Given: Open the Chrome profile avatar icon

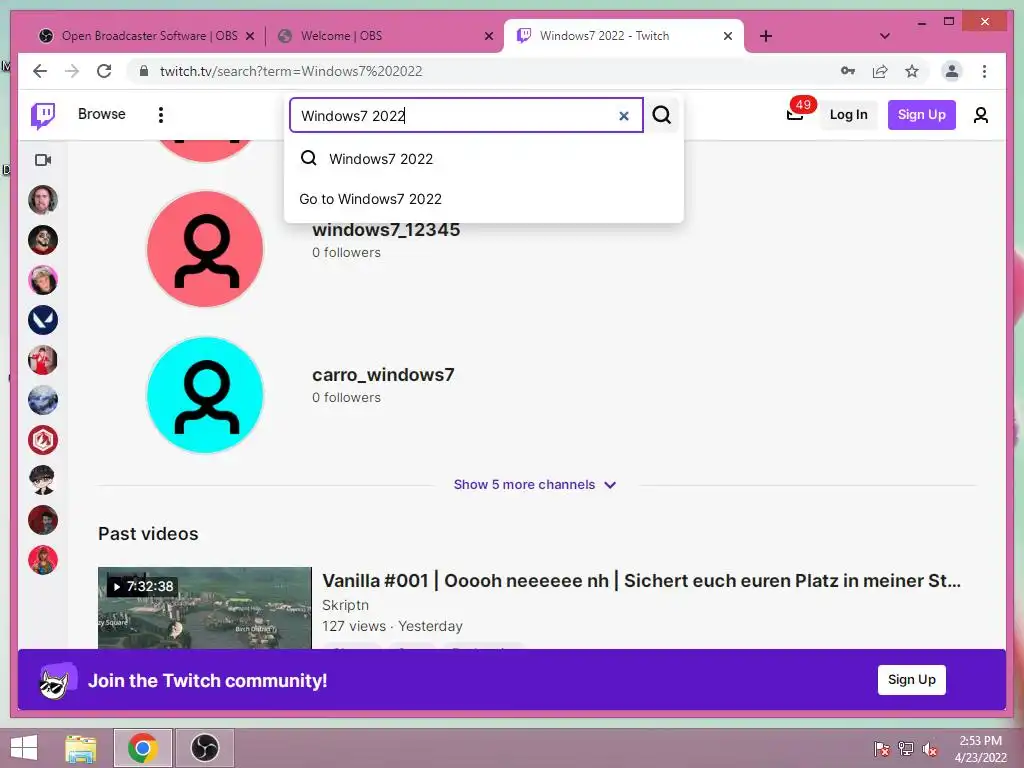Looking at the screenshot, I should 952,71.
